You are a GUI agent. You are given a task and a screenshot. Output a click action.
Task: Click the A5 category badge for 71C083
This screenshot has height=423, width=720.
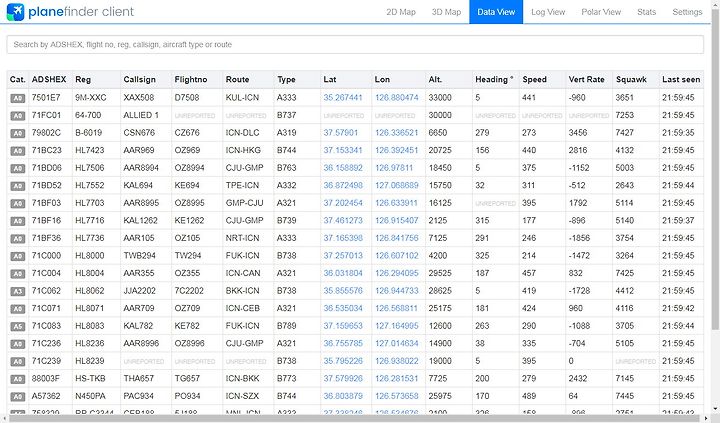pos(17,327)
